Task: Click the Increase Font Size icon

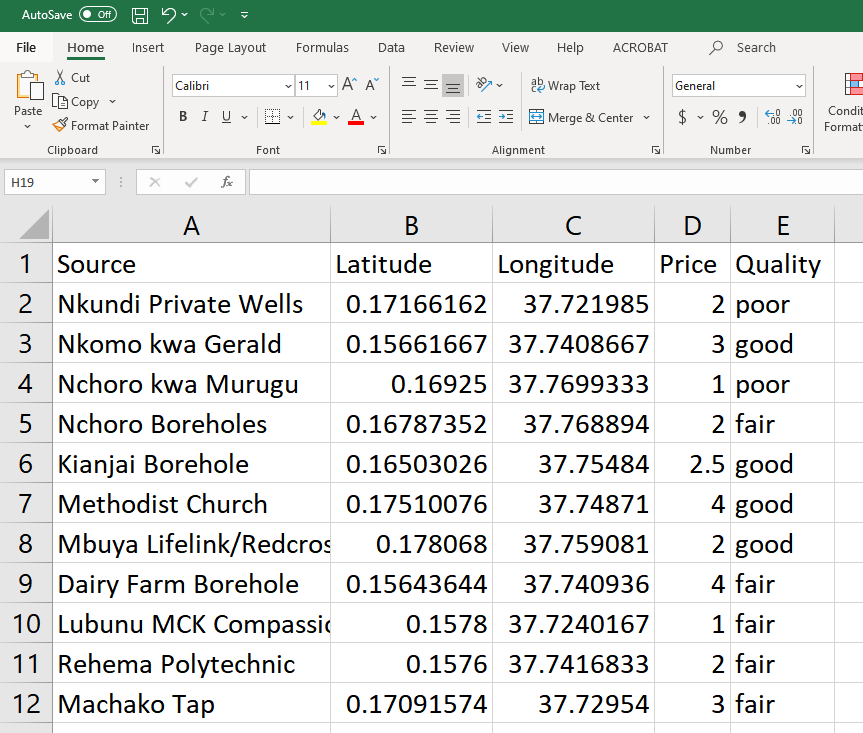Action: (348, 86)
